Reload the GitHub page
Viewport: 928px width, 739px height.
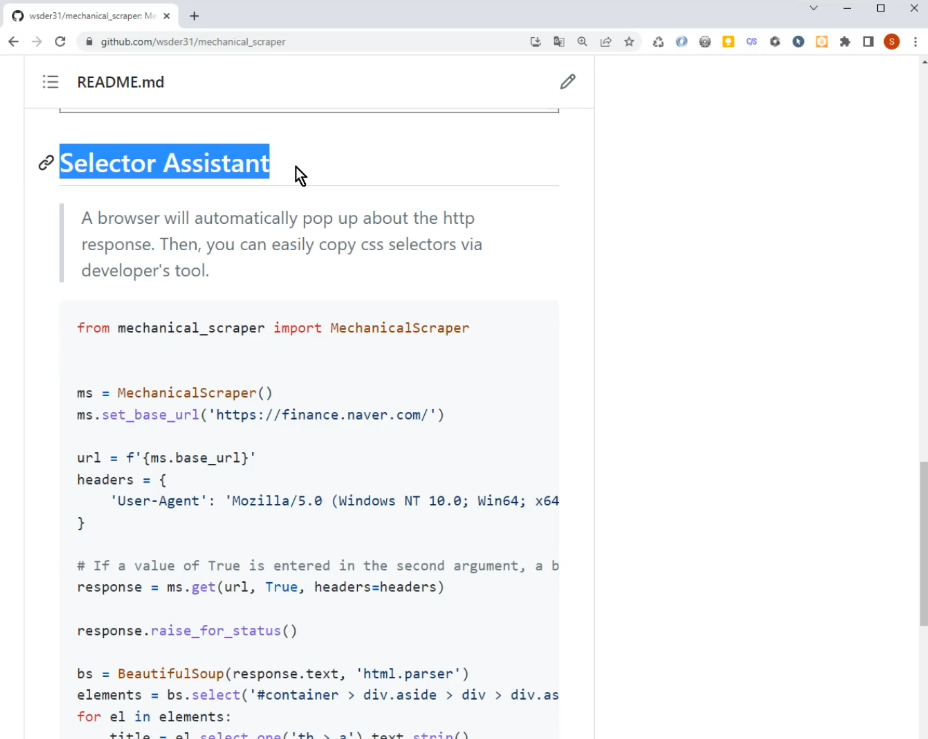[60, 41]
